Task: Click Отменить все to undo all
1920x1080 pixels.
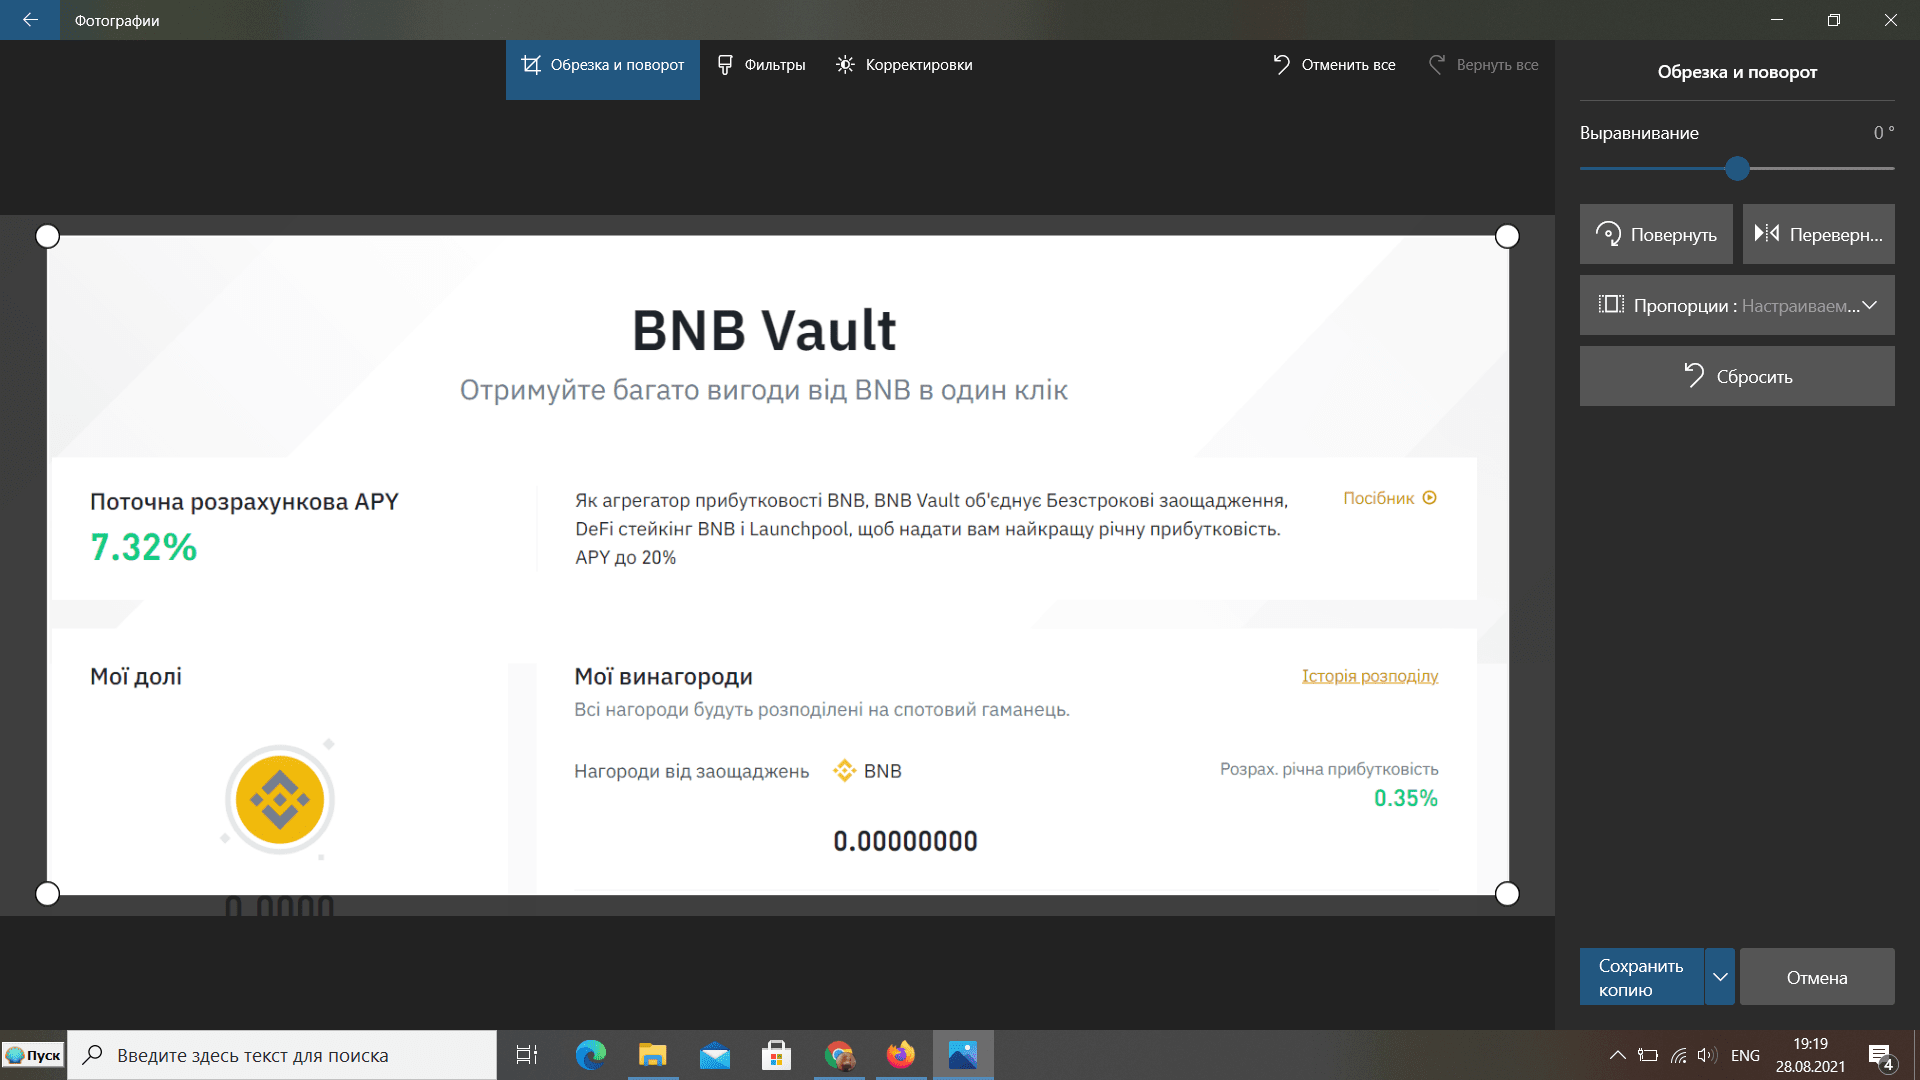Action: (1334, 65)
